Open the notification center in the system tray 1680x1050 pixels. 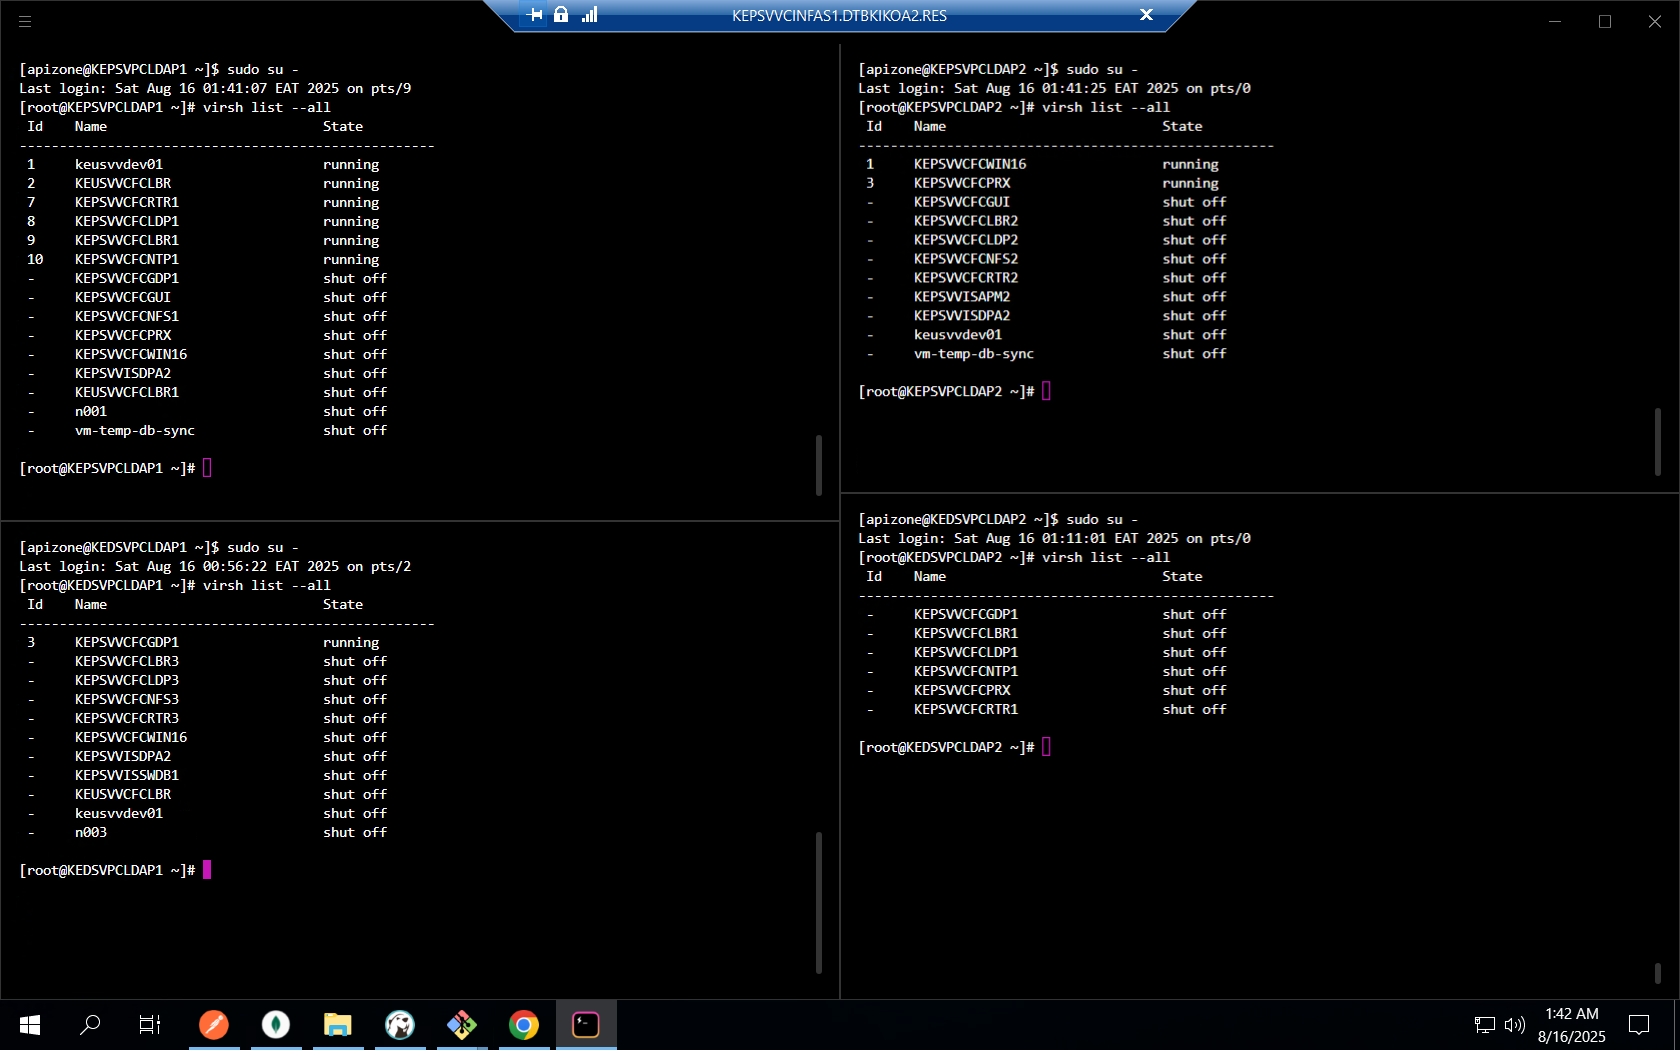point(1638,1024)
